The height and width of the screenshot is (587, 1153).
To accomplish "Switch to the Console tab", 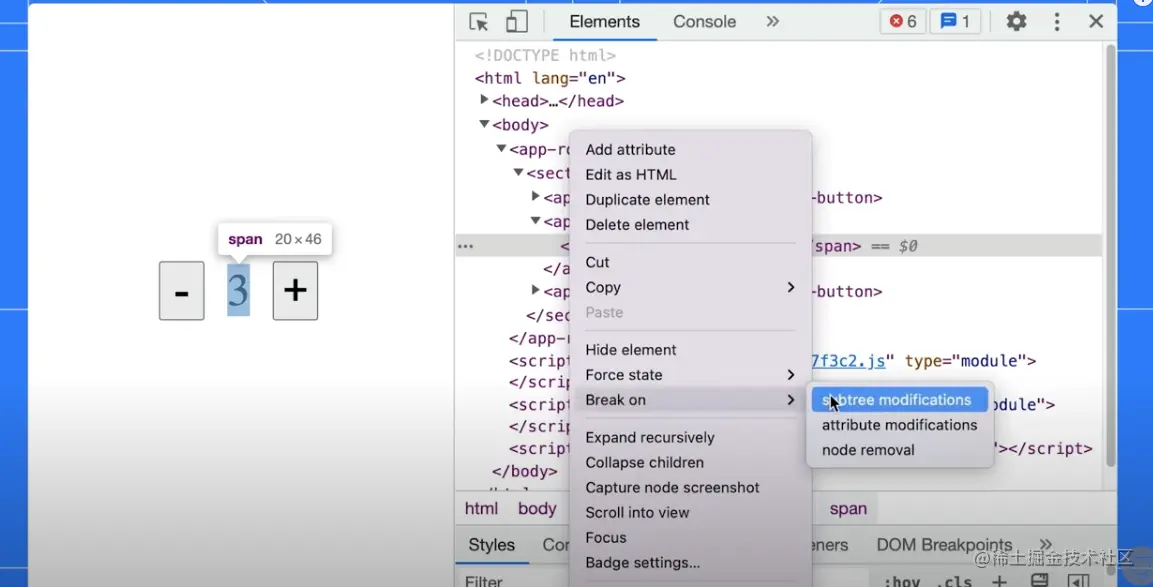I will 704,22.
